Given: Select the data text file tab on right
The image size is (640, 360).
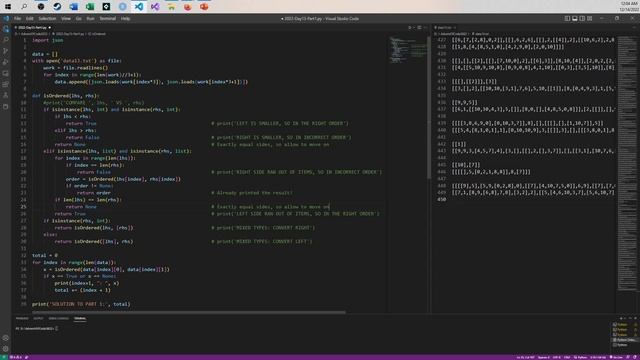Looking at the screenshot, I should point(444,28).
